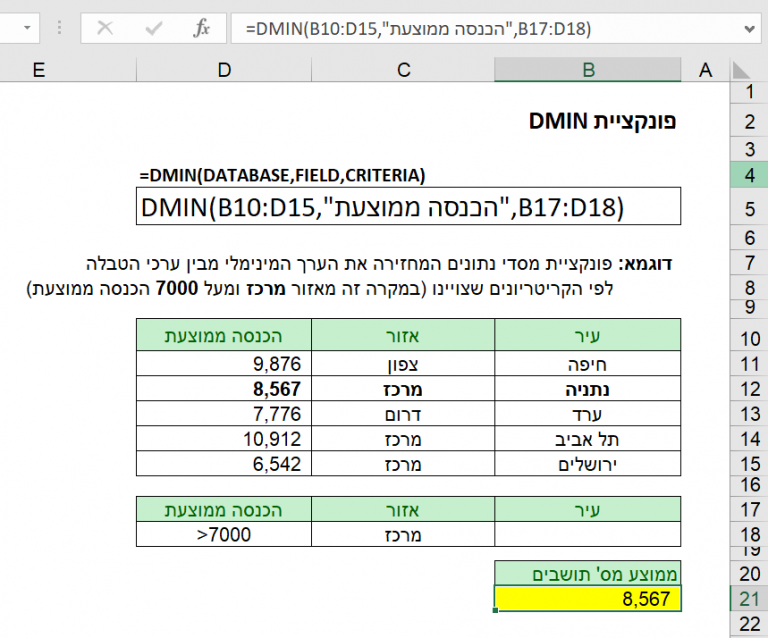The width and height of the screenshot is (768, 638).
Task: Click the bold 8,567 cell in row 12
Action: pos(224,389)
